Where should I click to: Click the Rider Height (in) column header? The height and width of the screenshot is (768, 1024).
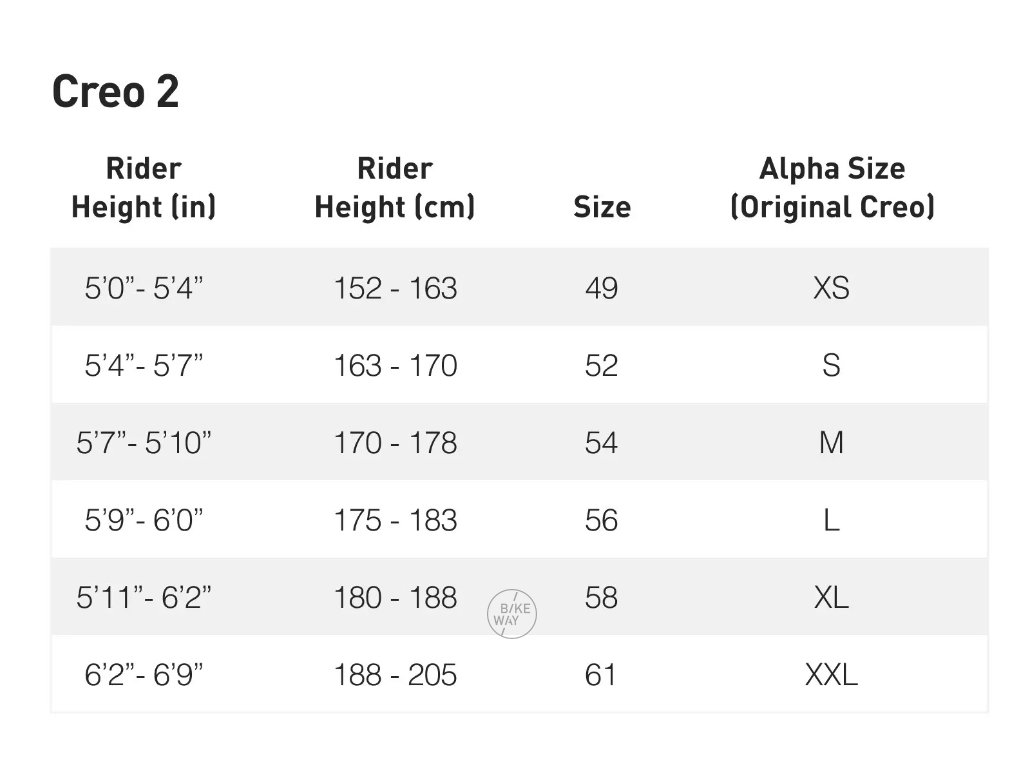click(x=144, y=187)
